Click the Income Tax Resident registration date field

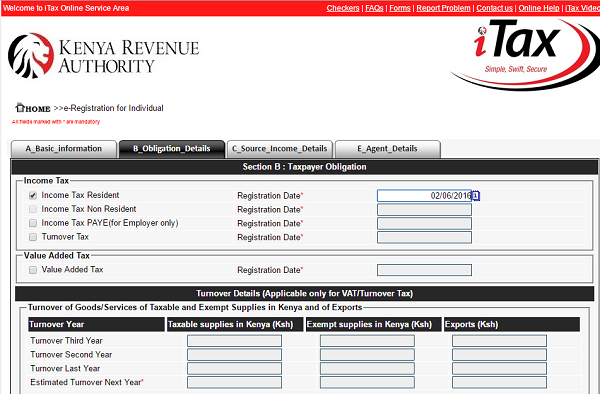pyautogui.click(x=424, y=196)
